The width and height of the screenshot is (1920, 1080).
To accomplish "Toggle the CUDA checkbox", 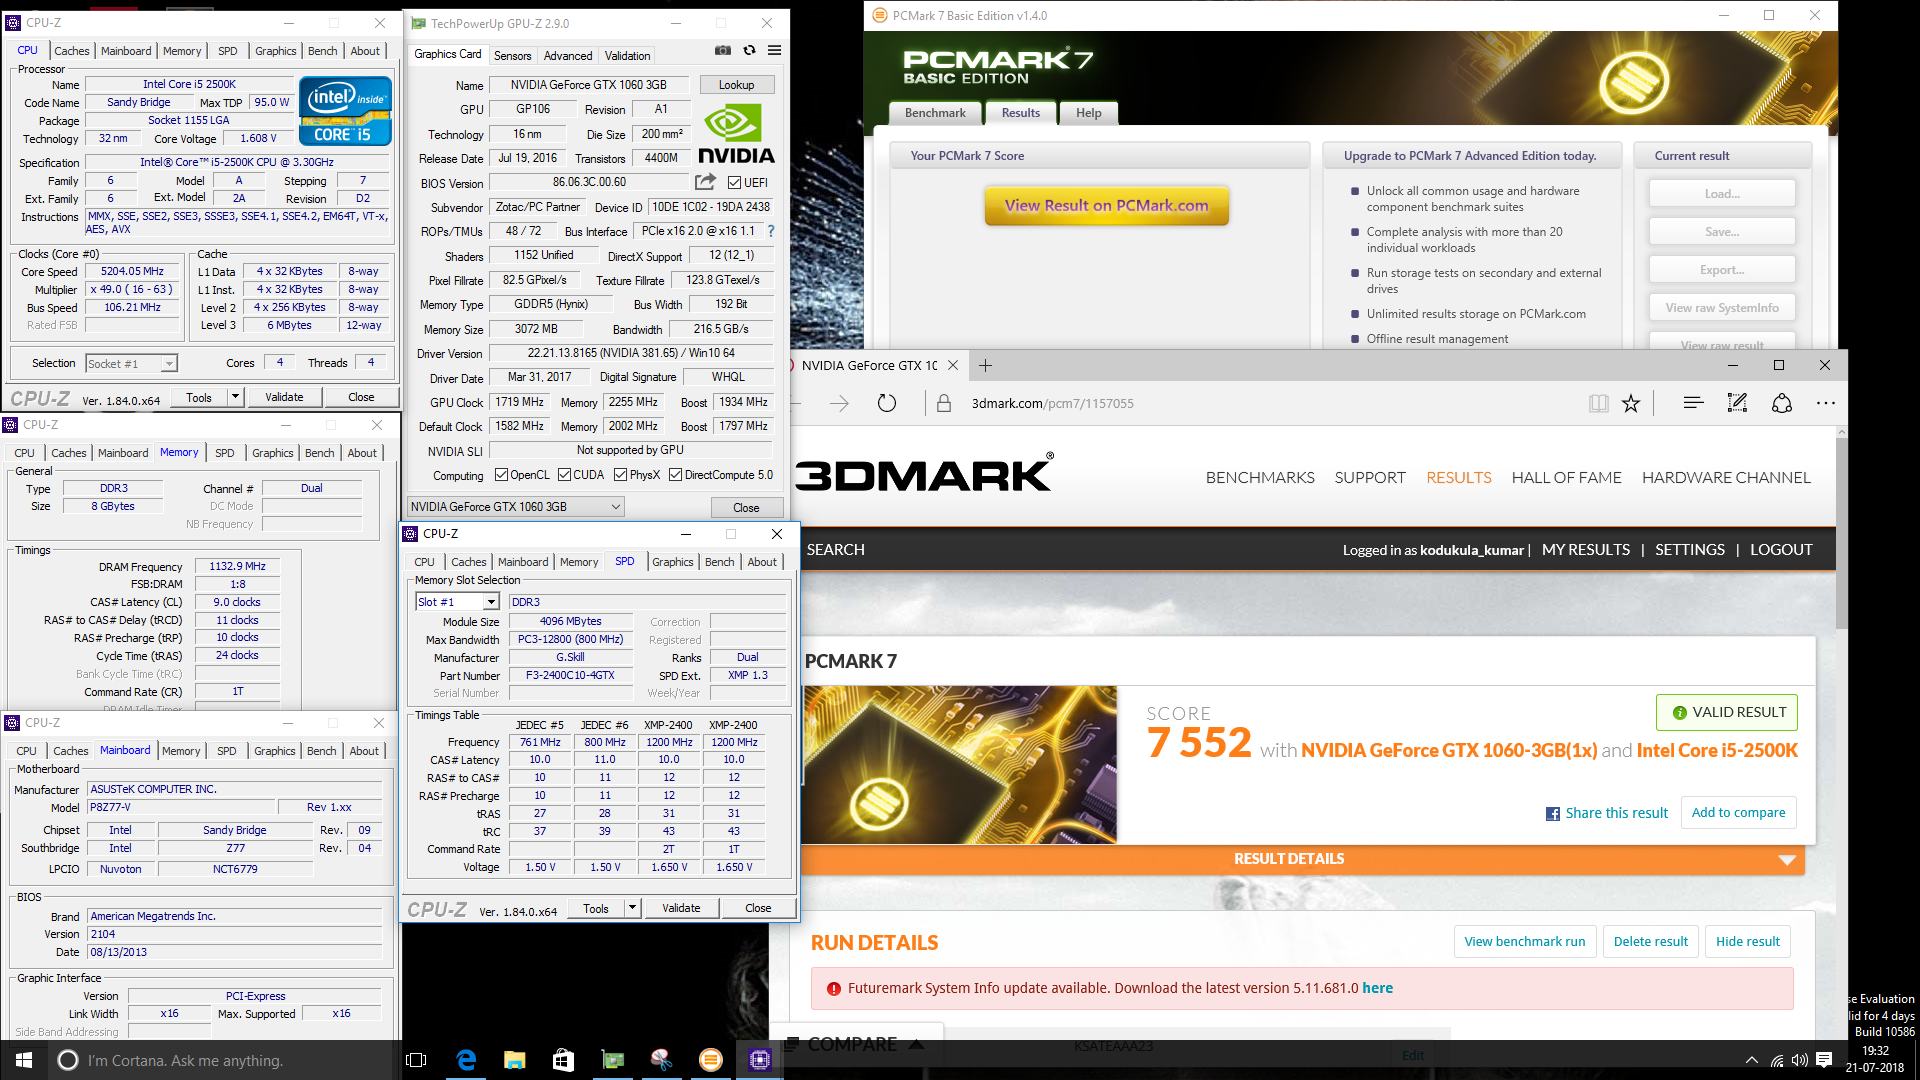I will tap(564, 475).
